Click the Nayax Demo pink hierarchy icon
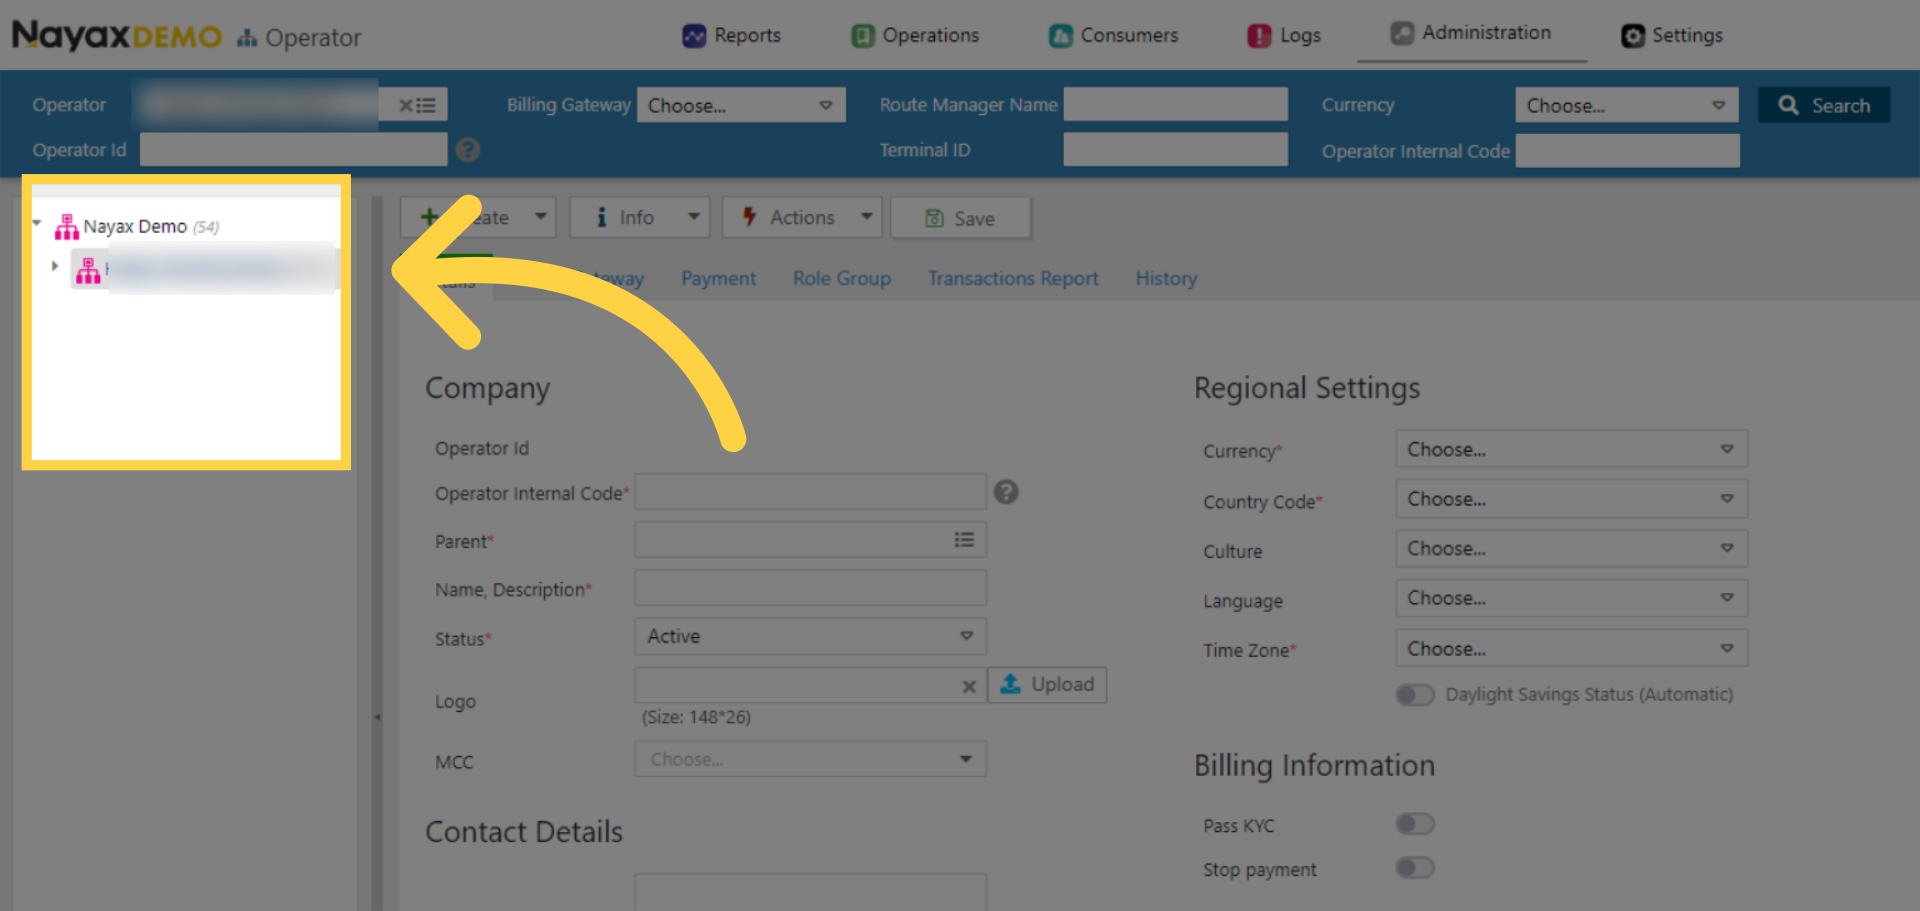The width and height of the screenshot is (1920, 911). (x=67, y=227)
